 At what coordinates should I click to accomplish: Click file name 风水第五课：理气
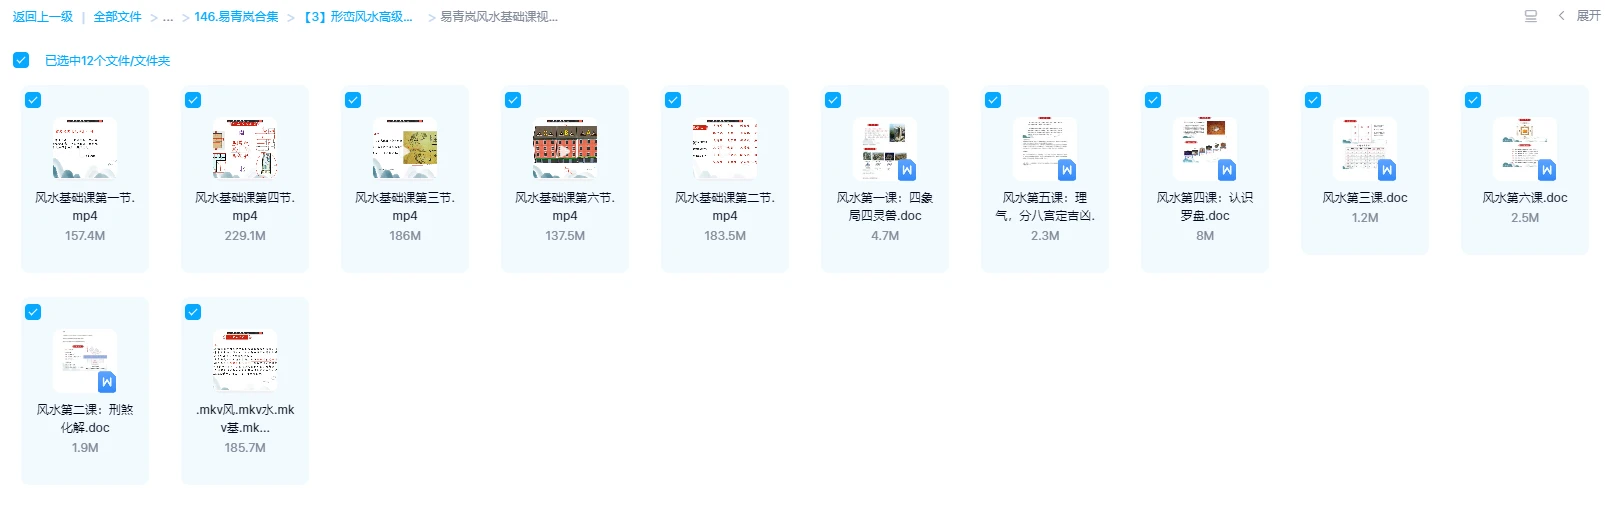(x=1045, y=207)
